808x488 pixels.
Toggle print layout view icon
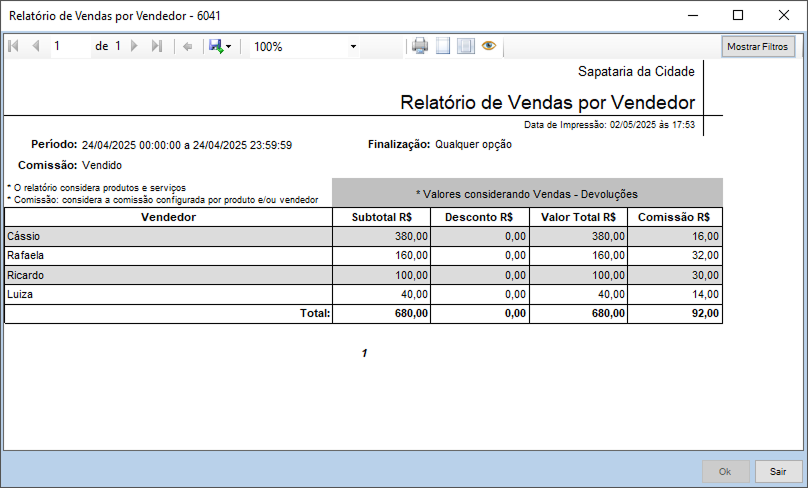pos(443,46)
